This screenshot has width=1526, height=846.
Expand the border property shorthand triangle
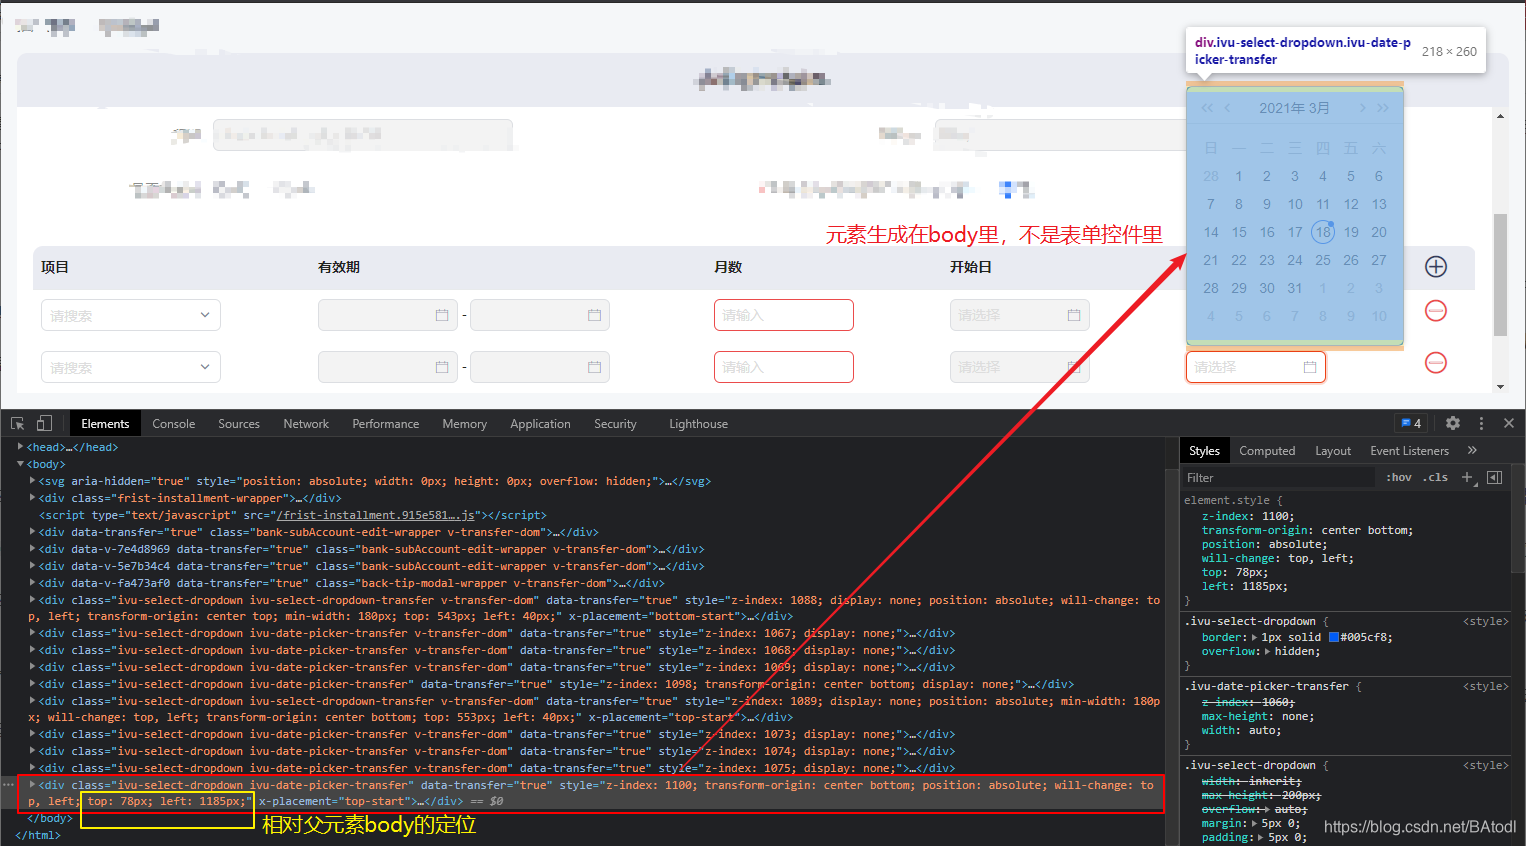click(x=1255, y=637)
